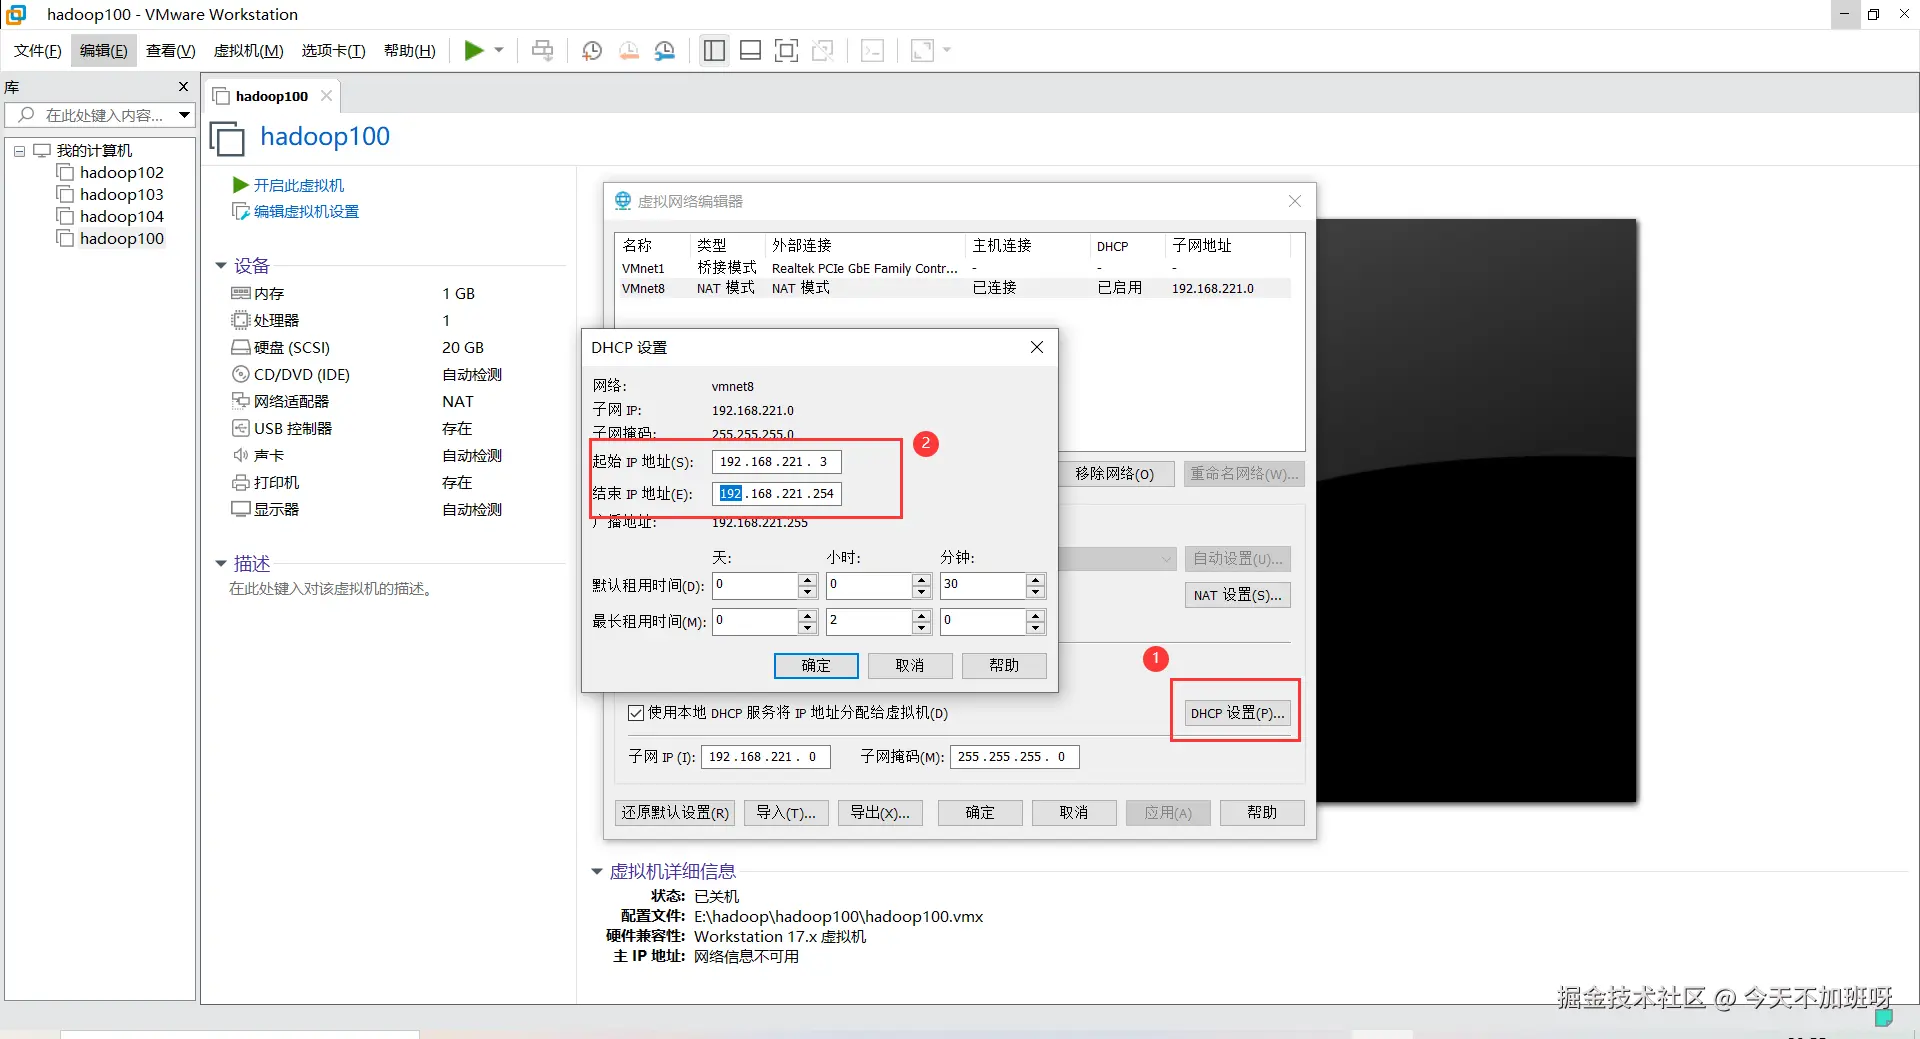Increase 默认租用时间 days value
1920x1039 pixels.
(x=808, y=580)
